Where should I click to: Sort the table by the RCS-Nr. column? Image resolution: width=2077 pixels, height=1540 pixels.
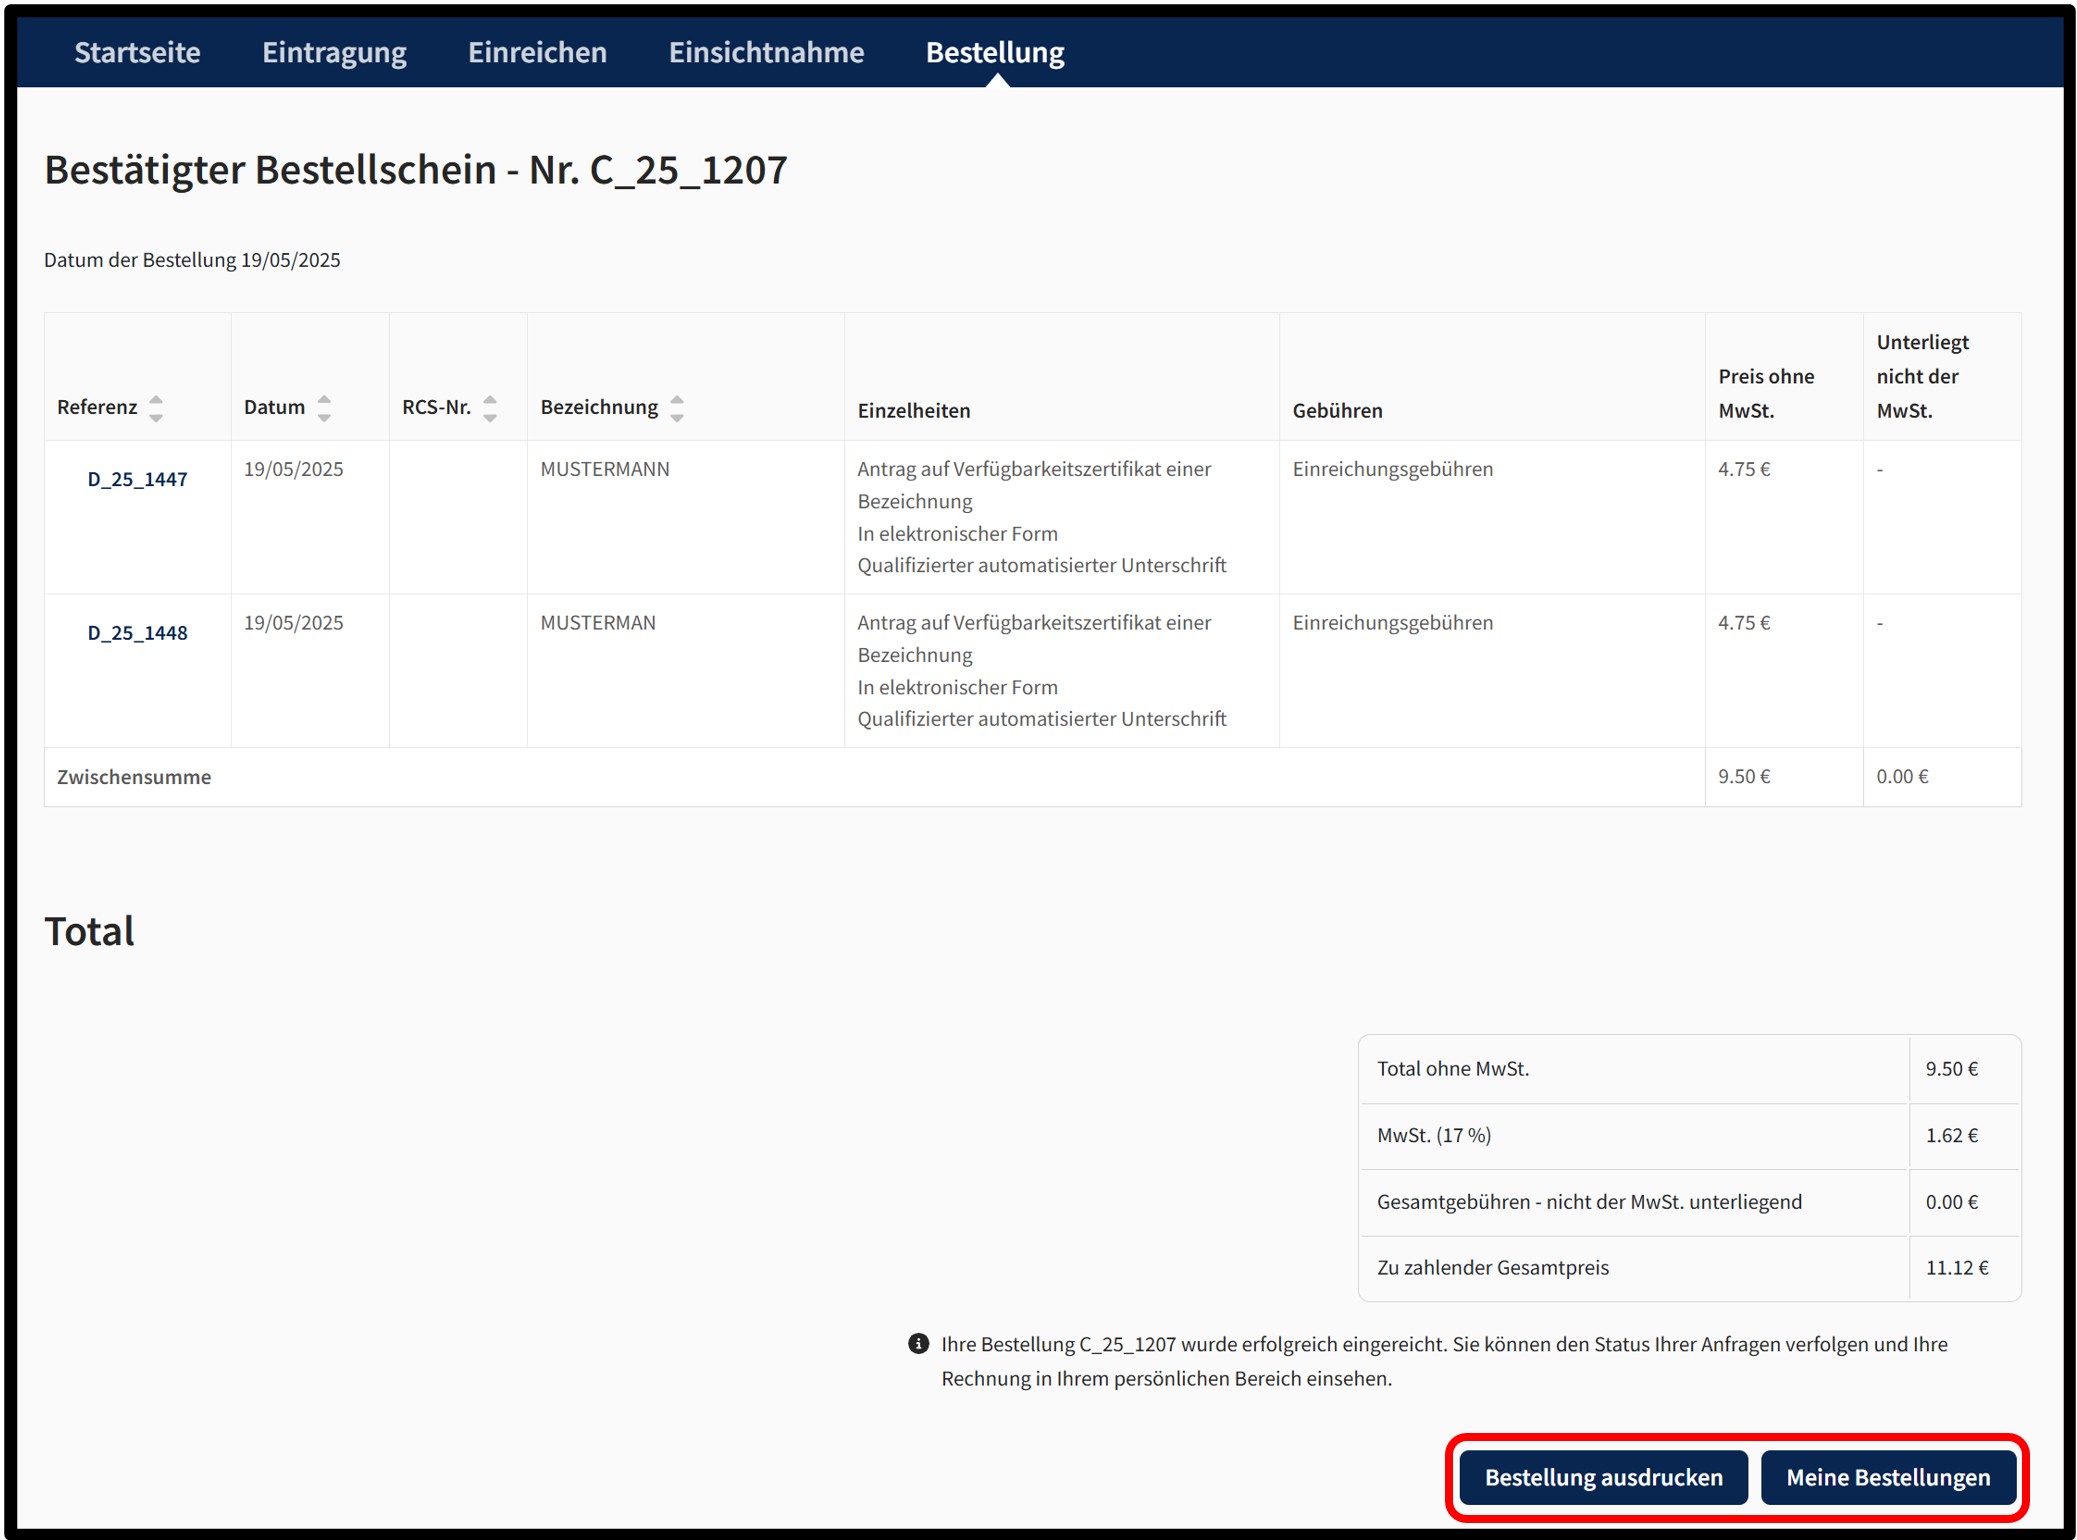490,408
